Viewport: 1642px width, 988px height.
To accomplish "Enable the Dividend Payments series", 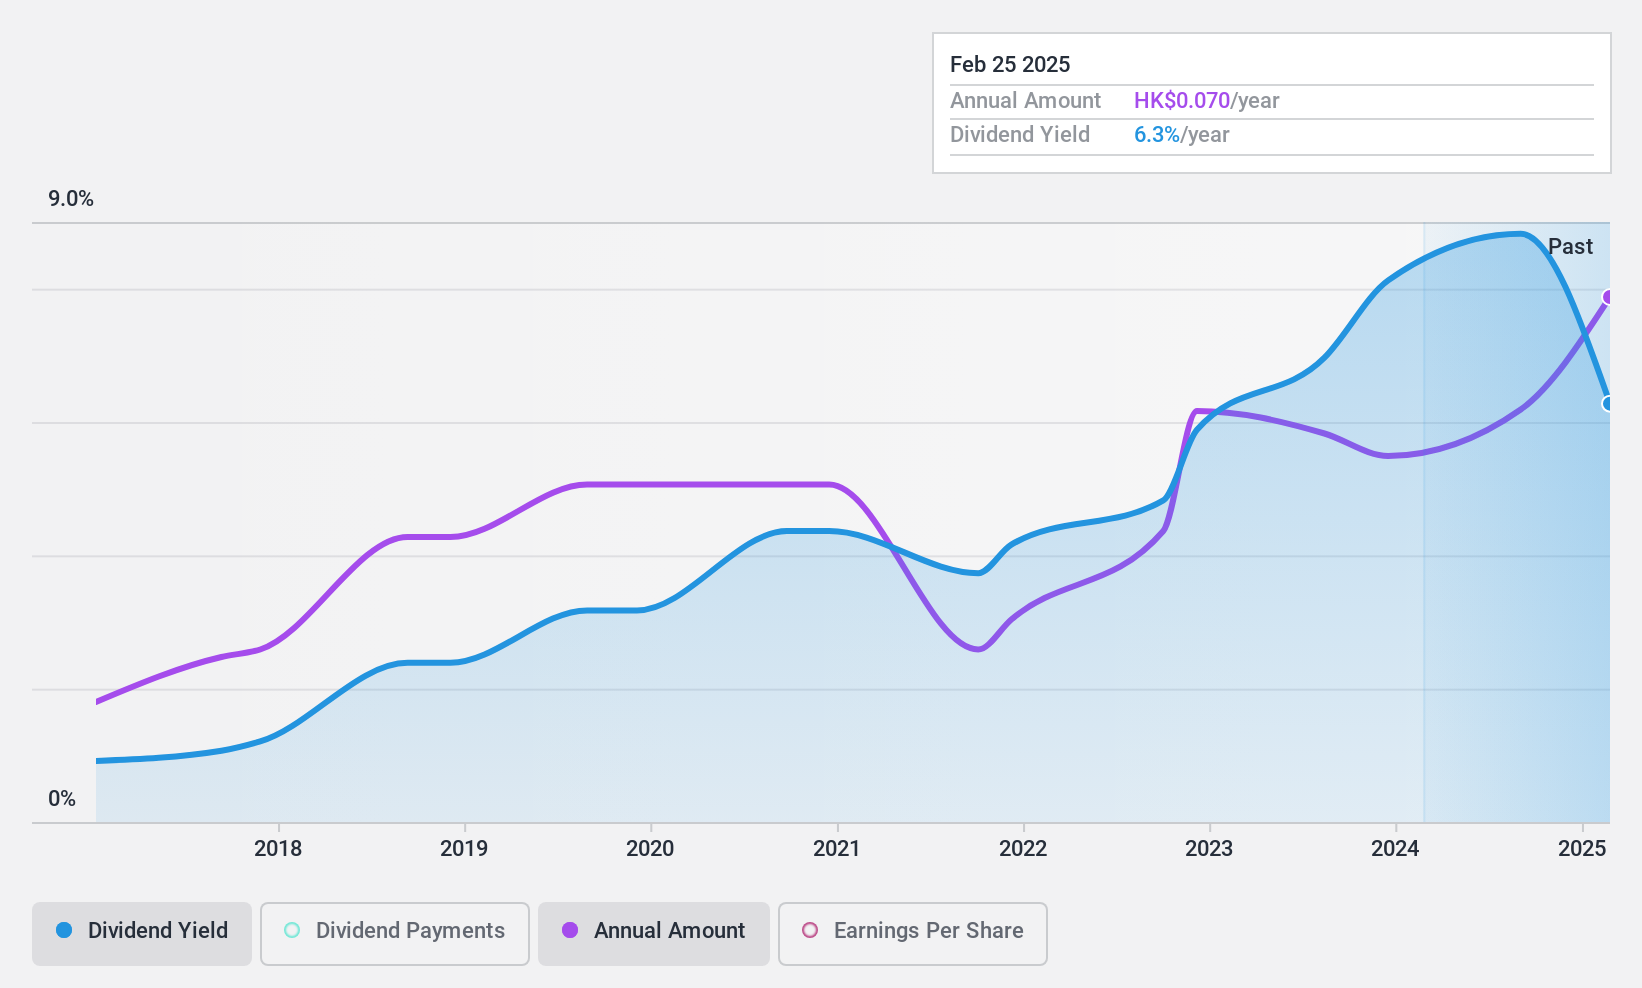I will [x=395, y=933].
